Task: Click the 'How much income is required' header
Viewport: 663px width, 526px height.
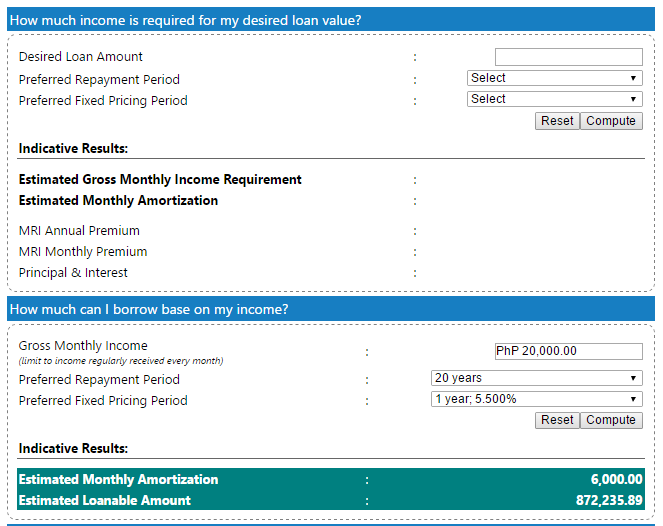Action: [331, 20]
